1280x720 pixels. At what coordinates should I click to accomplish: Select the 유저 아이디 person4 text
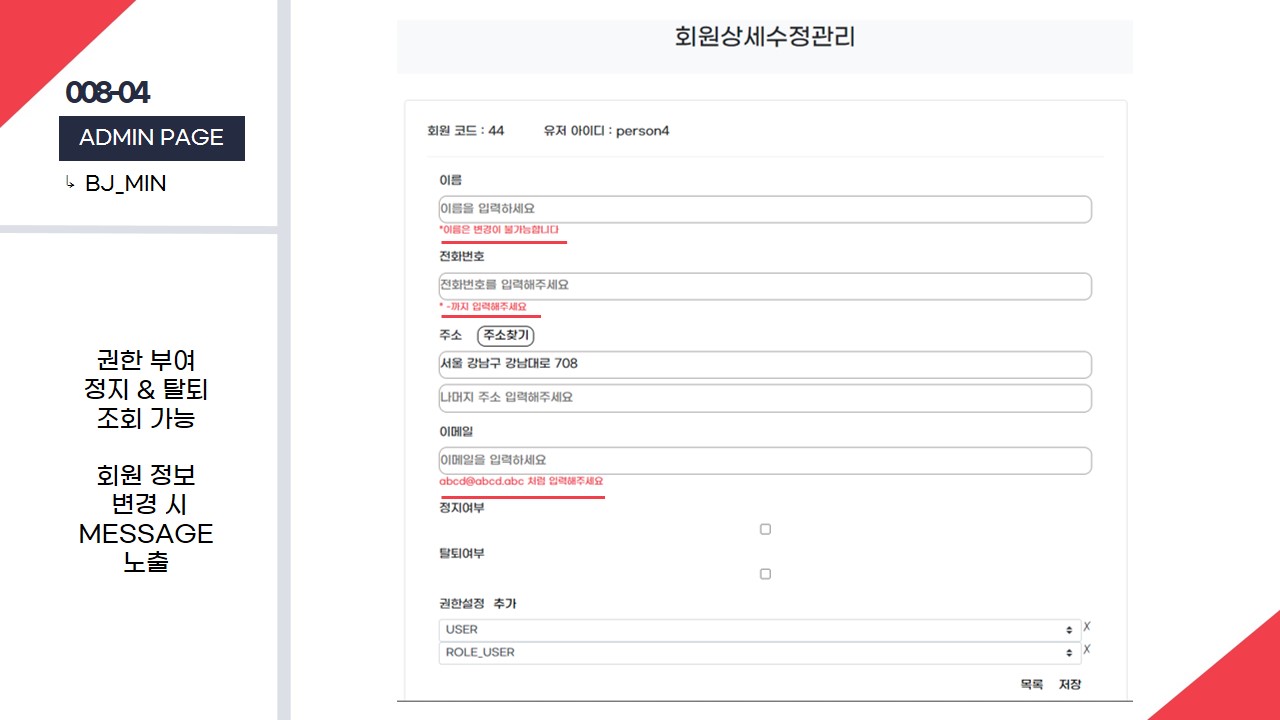(x=606, y=131)
